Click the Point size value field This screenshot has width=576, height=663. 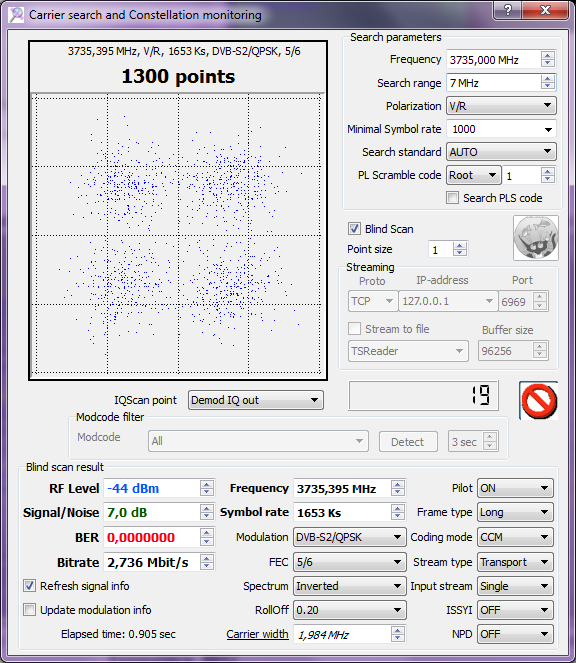click(x=441, y=249)
